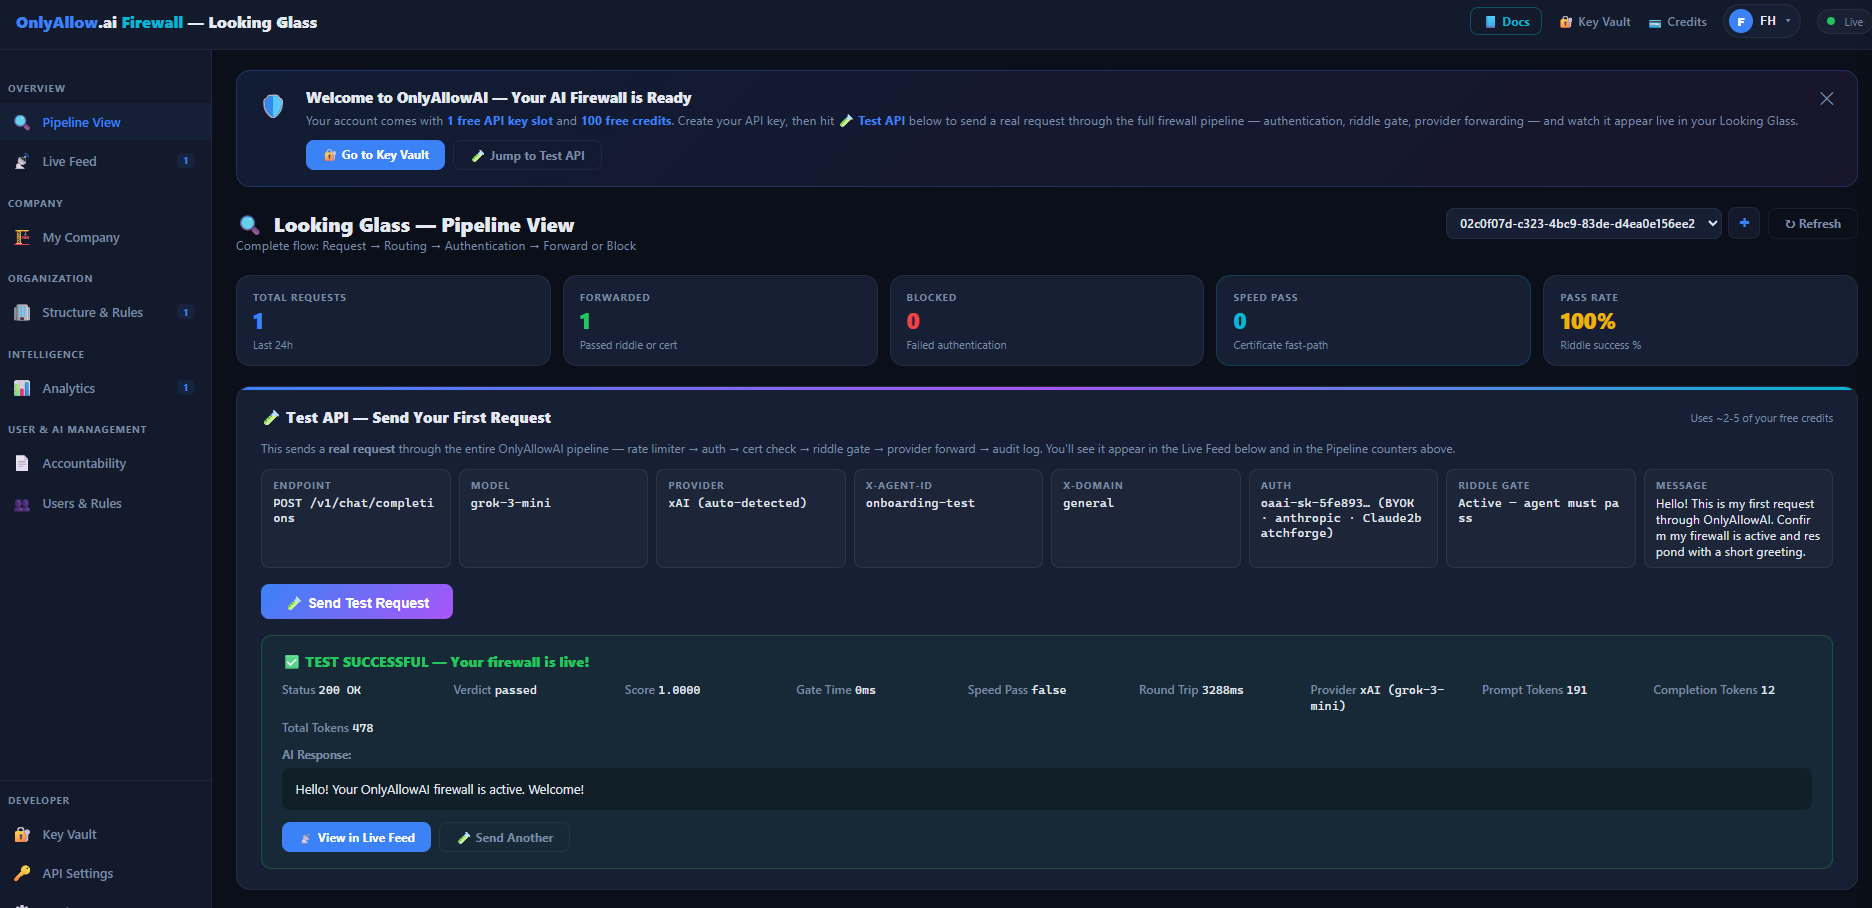Click the Provider xAI field box
1872x908 pixels.
point(751,518)
